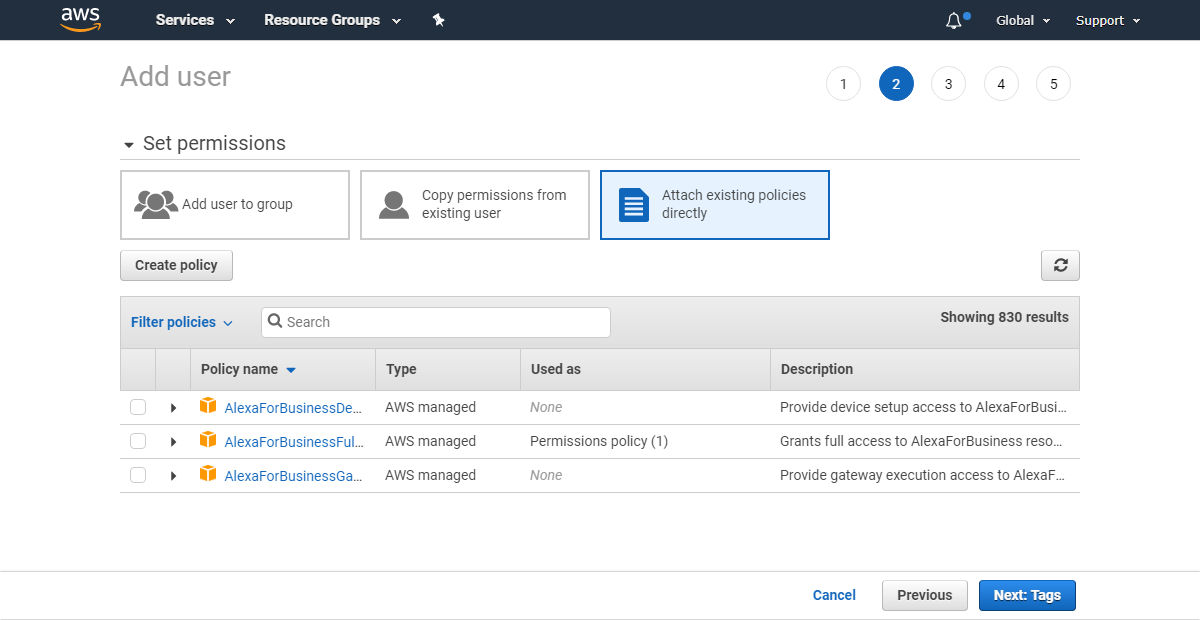Choose Copy permissions from existing user
1200x620 pixels.
475,205
